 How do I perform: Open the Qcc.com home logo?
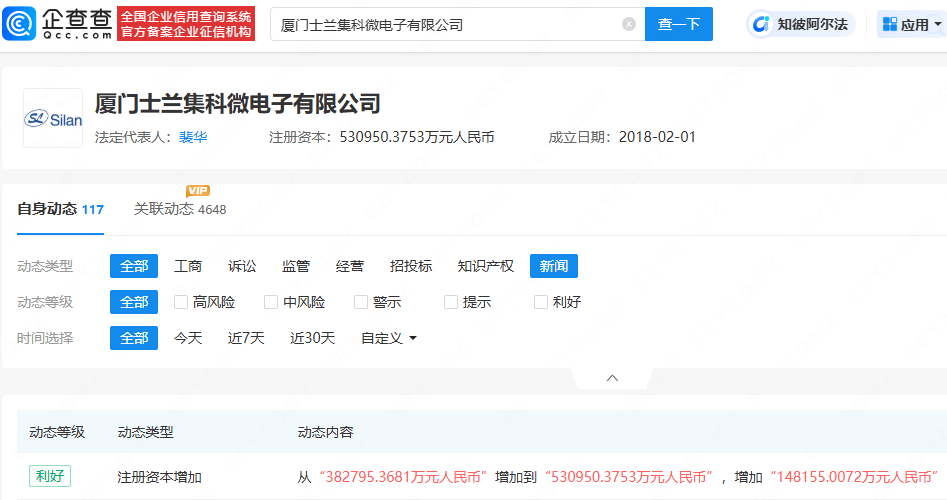click(x=57, y=24)
